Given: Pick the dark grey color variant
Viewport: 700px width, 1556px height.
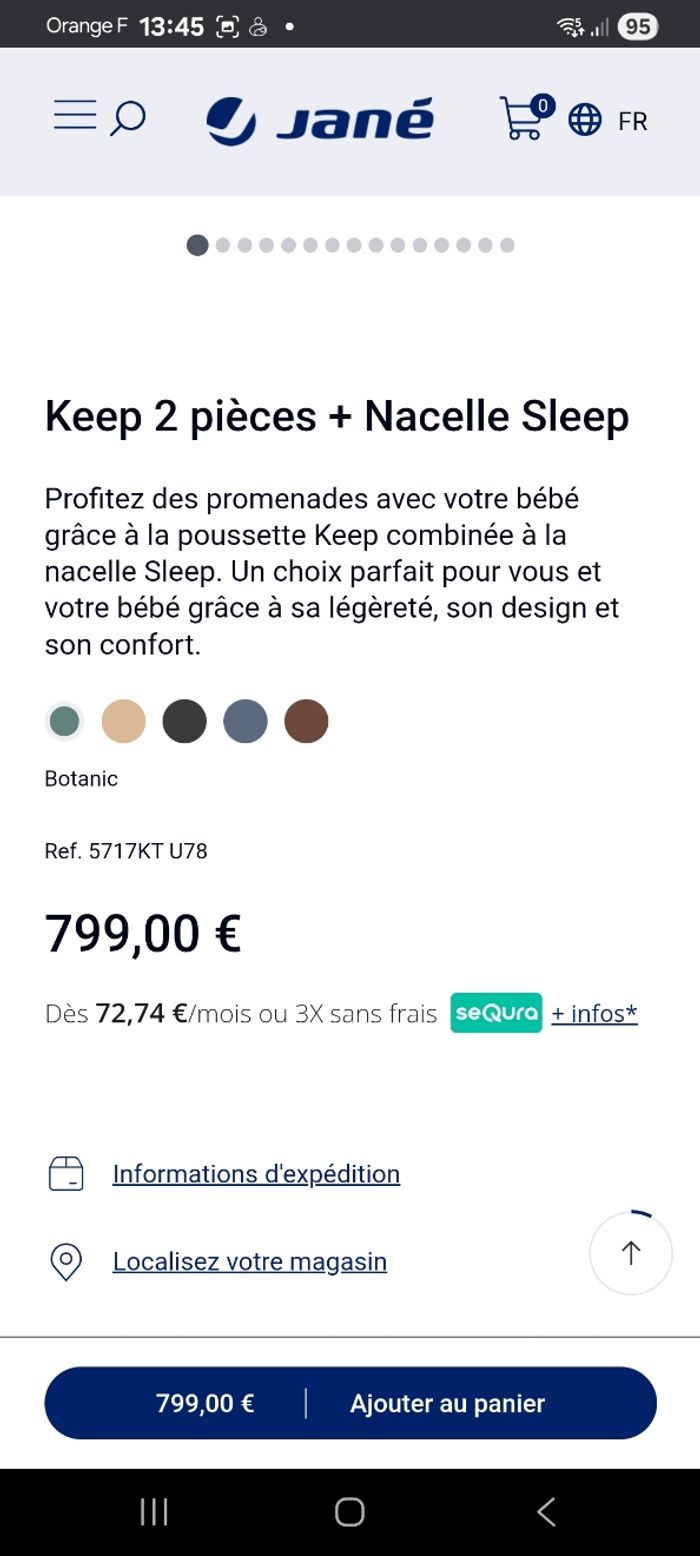Looking at the screenshot, I should [185, 721].
